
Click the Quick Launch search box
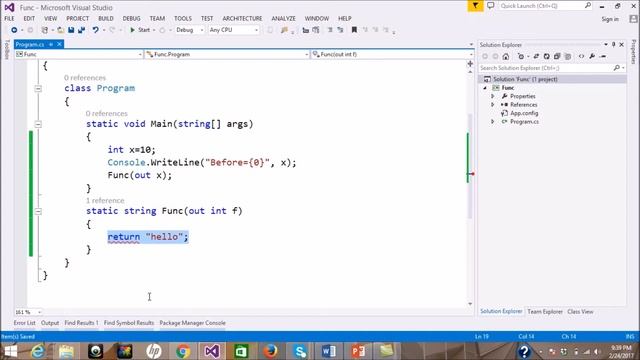(546, 6)
